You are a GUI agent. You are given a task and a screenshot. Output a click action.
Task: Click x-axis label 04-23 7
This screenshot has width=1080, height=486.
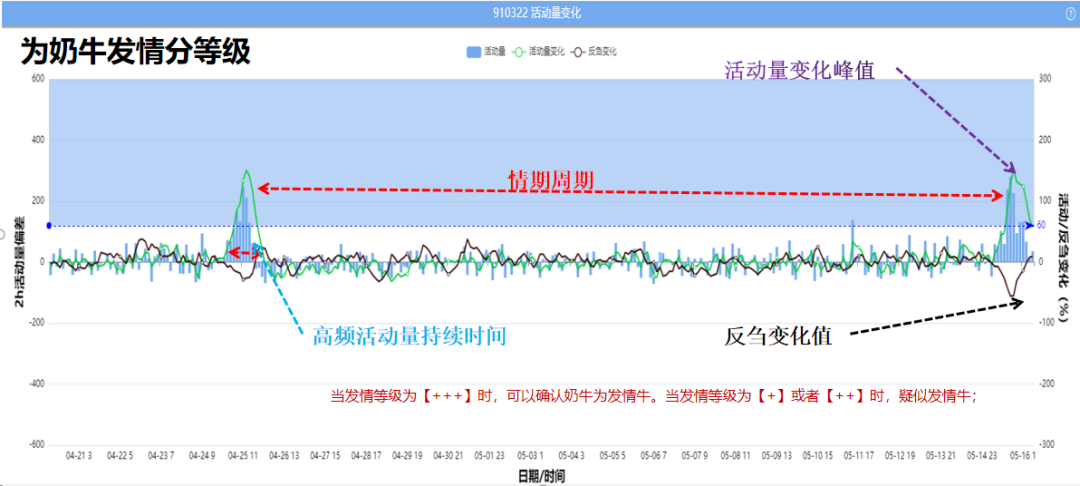(x=160, y=456)
